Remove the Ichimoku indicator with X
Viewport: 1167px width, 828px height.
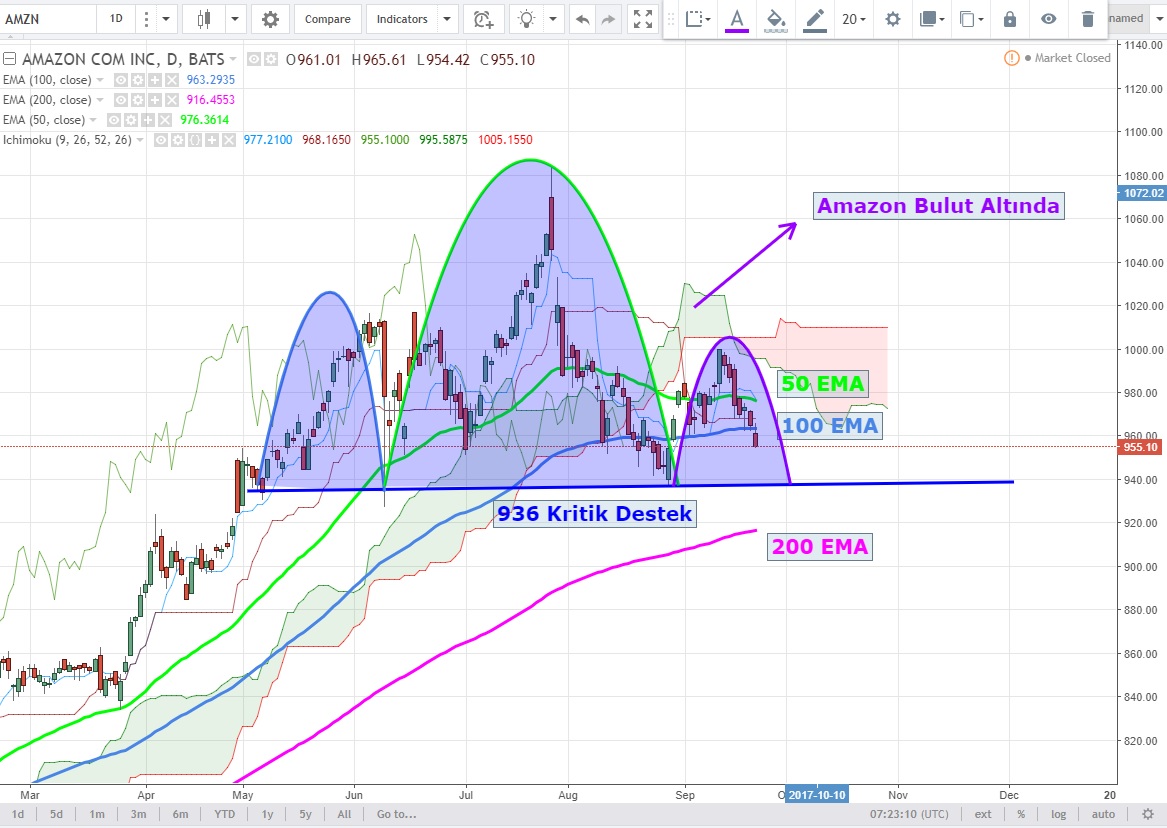pos(229,140)
